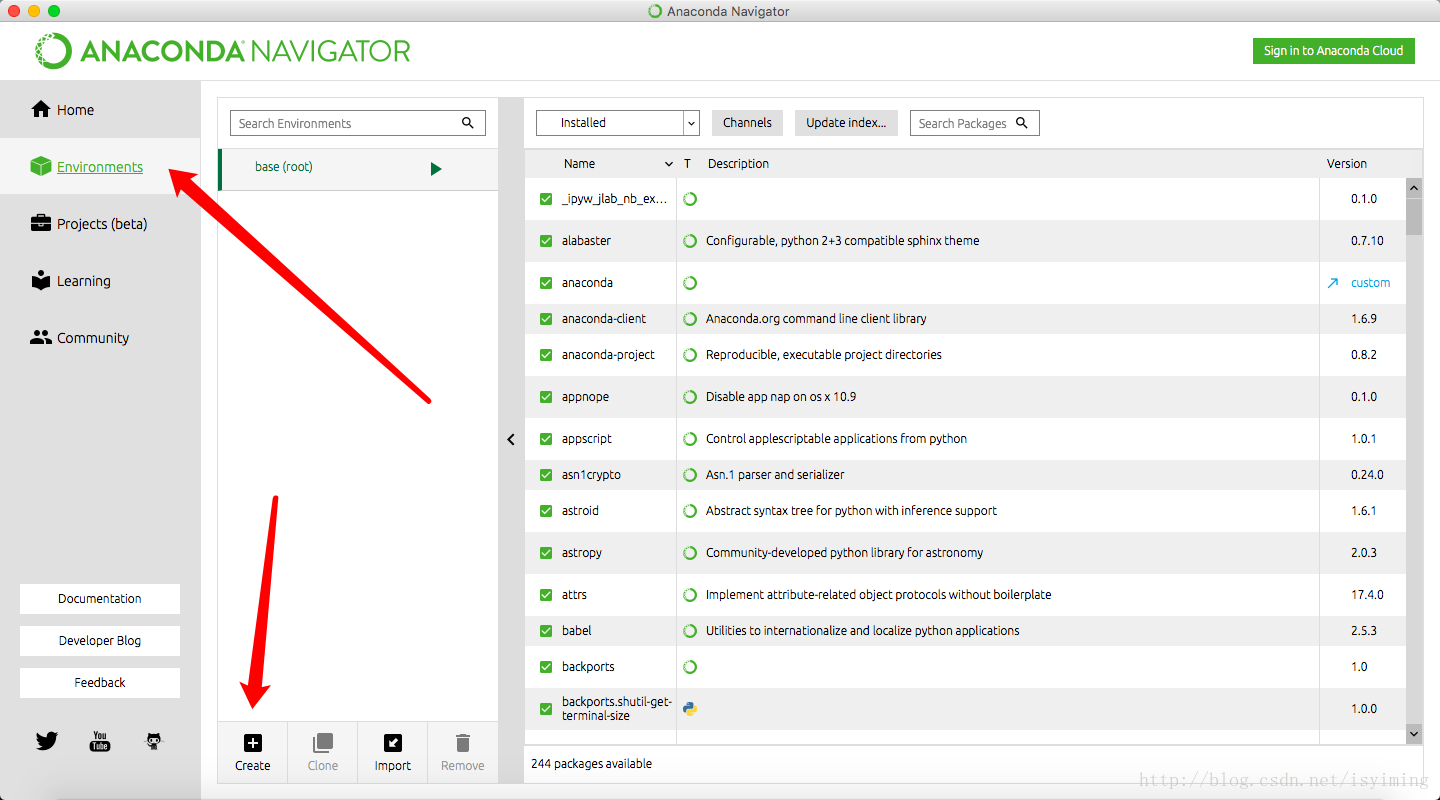Open Projects (beta) section
1440x800 pixels.
coord(100,224)
